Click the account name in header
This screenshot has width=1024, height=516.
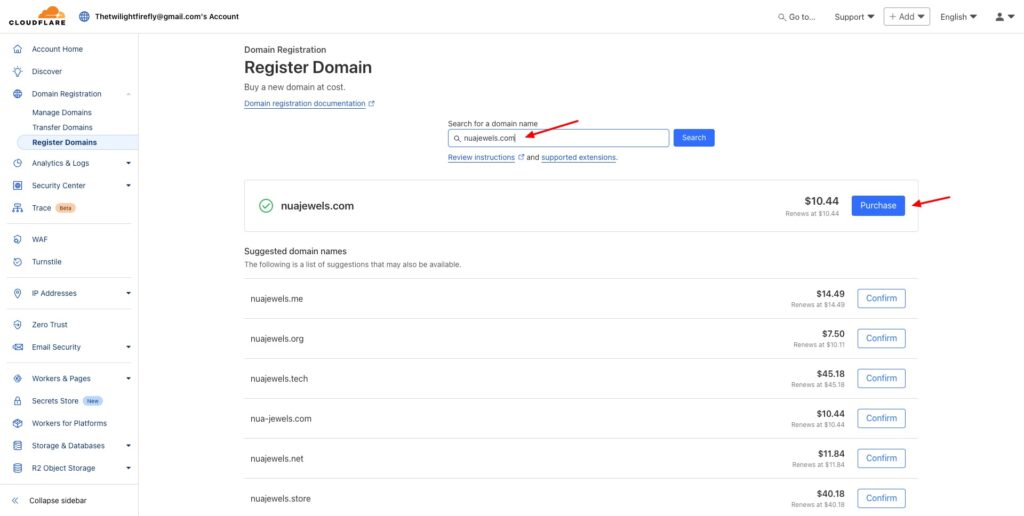167,16
